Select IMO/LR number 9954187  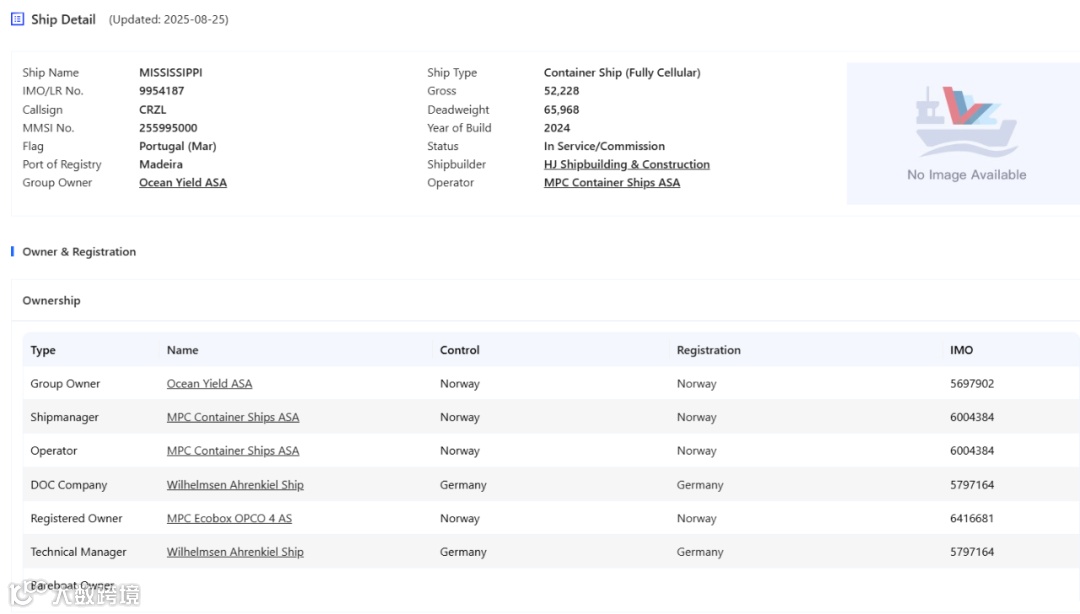pyautogui.click(x=162, y=91)
